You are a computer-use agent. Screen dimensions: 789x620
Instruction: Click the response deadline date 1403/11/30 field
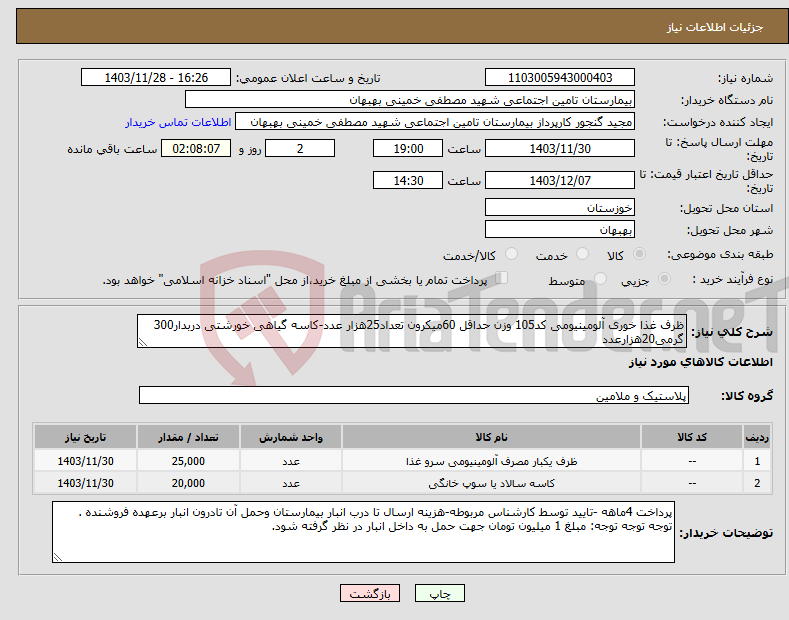[560, 148]
